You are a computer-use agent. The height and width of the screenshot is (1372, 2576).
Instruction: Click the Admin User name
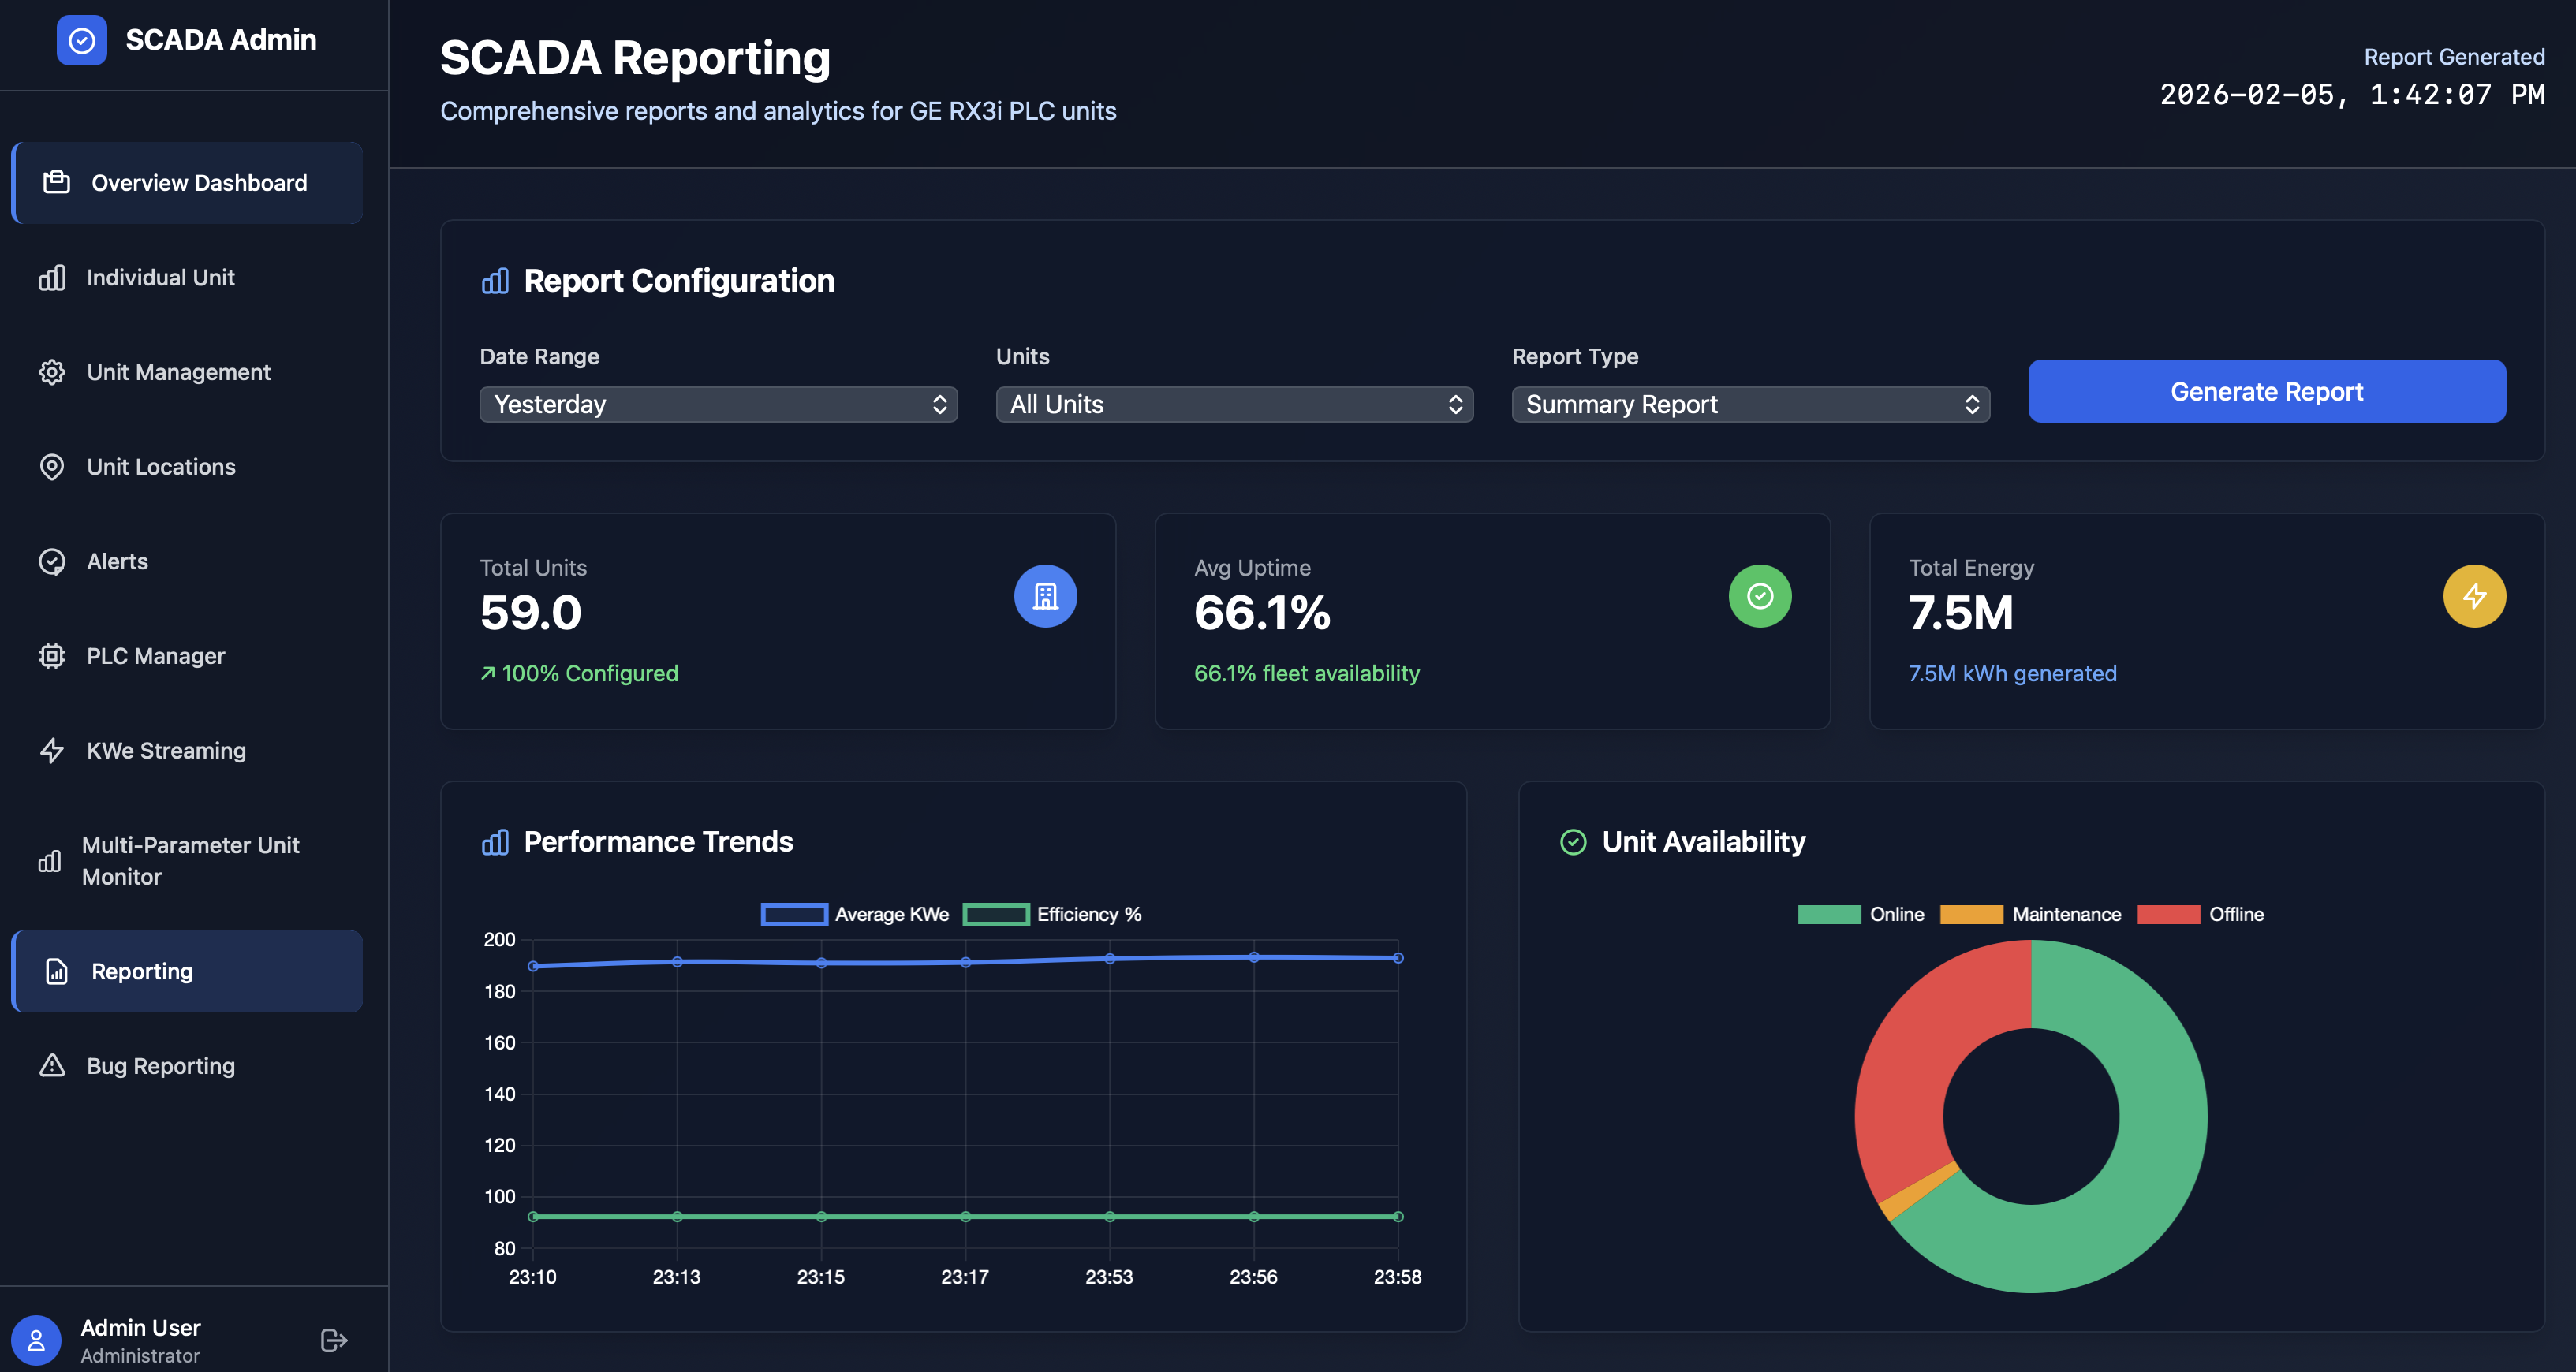141,1327
